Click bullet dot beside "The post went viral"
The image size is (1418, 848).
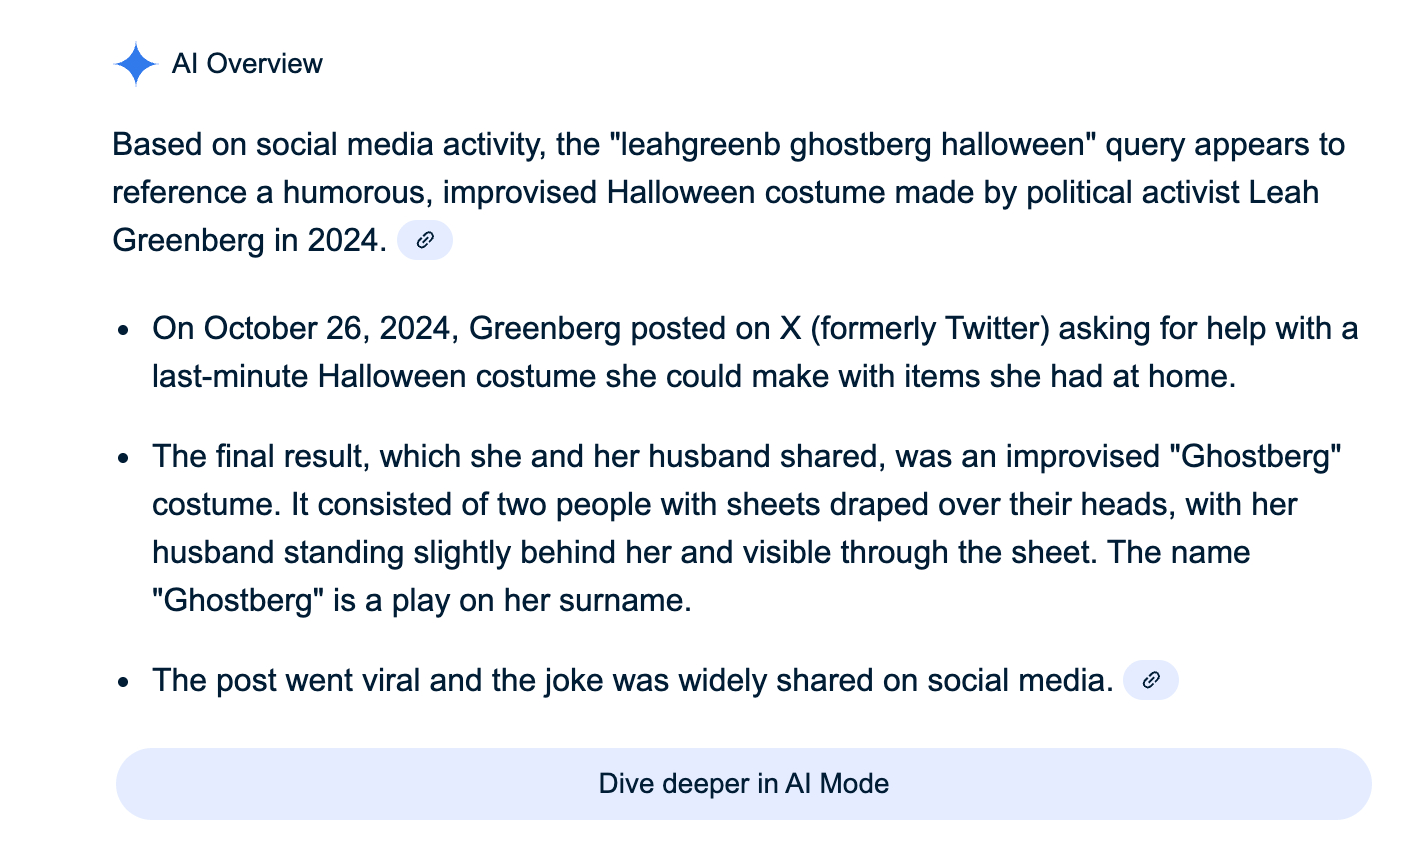[x=123, y=682]
